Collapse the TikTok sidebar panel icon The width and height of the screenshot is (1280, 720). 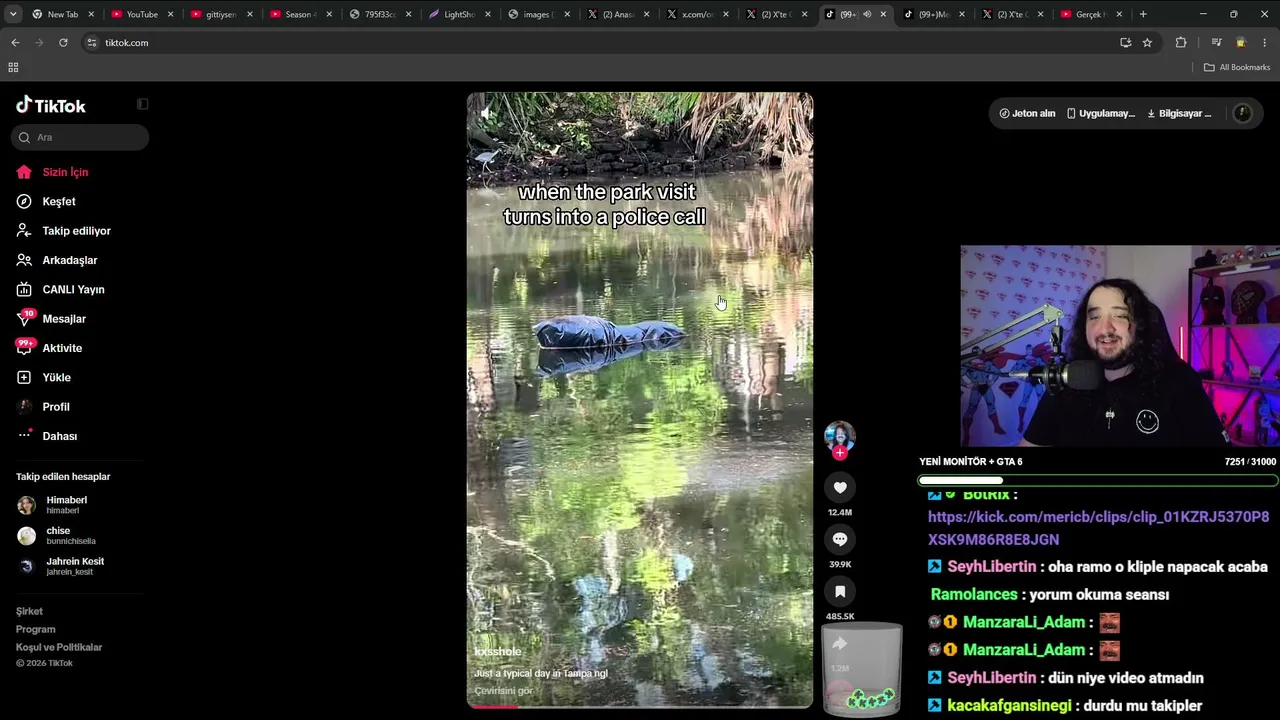click(x=142, y=104)
